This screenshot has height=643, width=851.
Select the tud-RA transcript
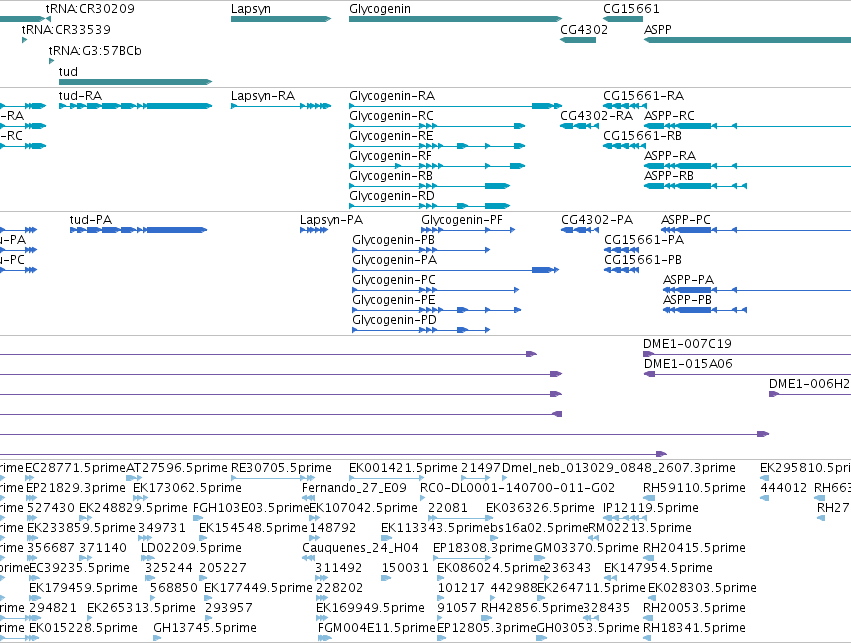pos(135,106)
